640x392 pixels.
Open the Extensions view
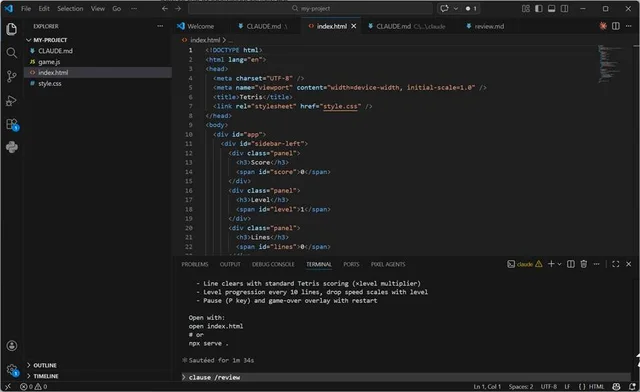(11, 124)
